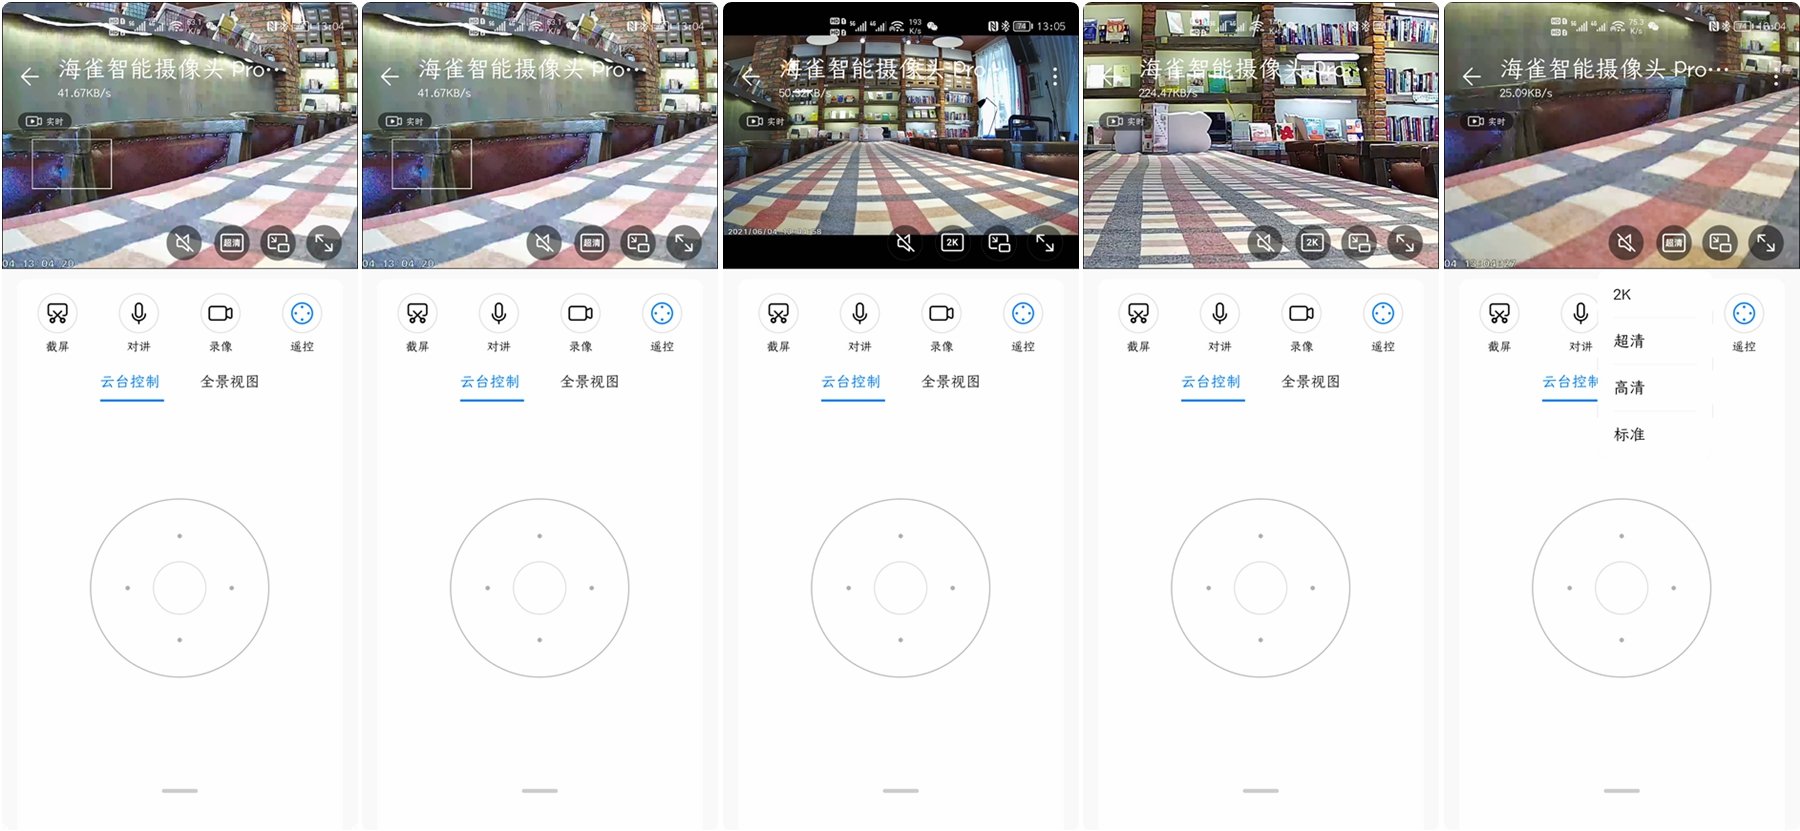Screen dimensions: 1800x831
Task: Choose 高清 option in the open quality list
Action: click(1629, 388)
